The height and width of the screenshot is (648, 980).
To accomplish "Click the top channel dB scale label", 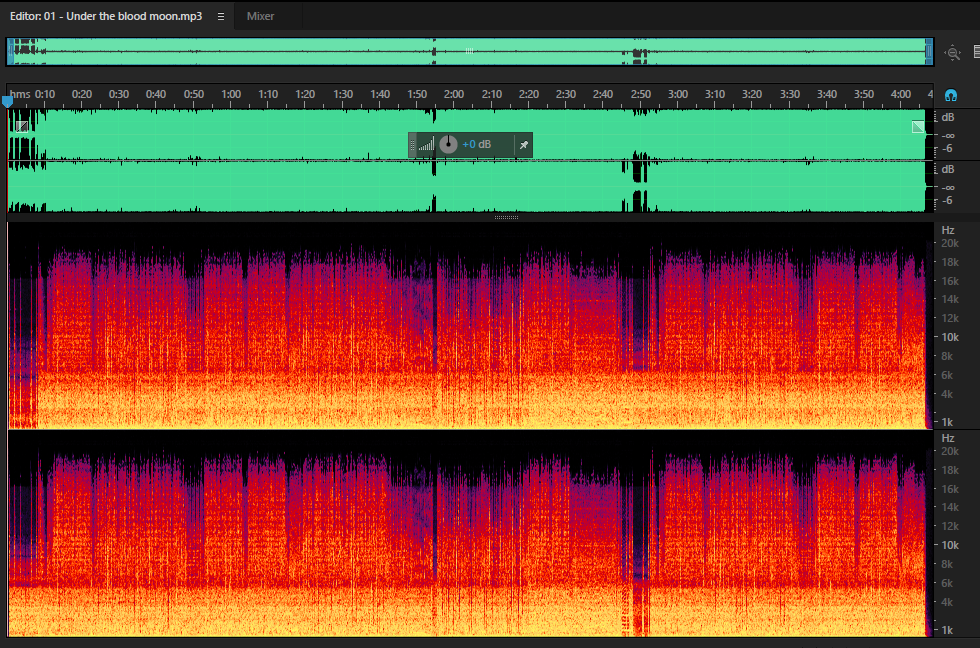I will (948, 117).
